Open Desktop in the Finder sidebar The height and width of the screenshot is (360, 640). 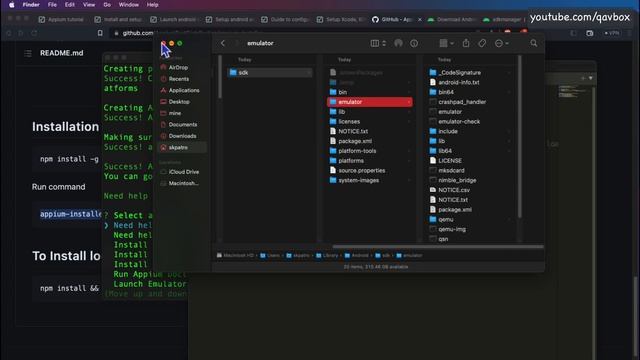[179, 102]
